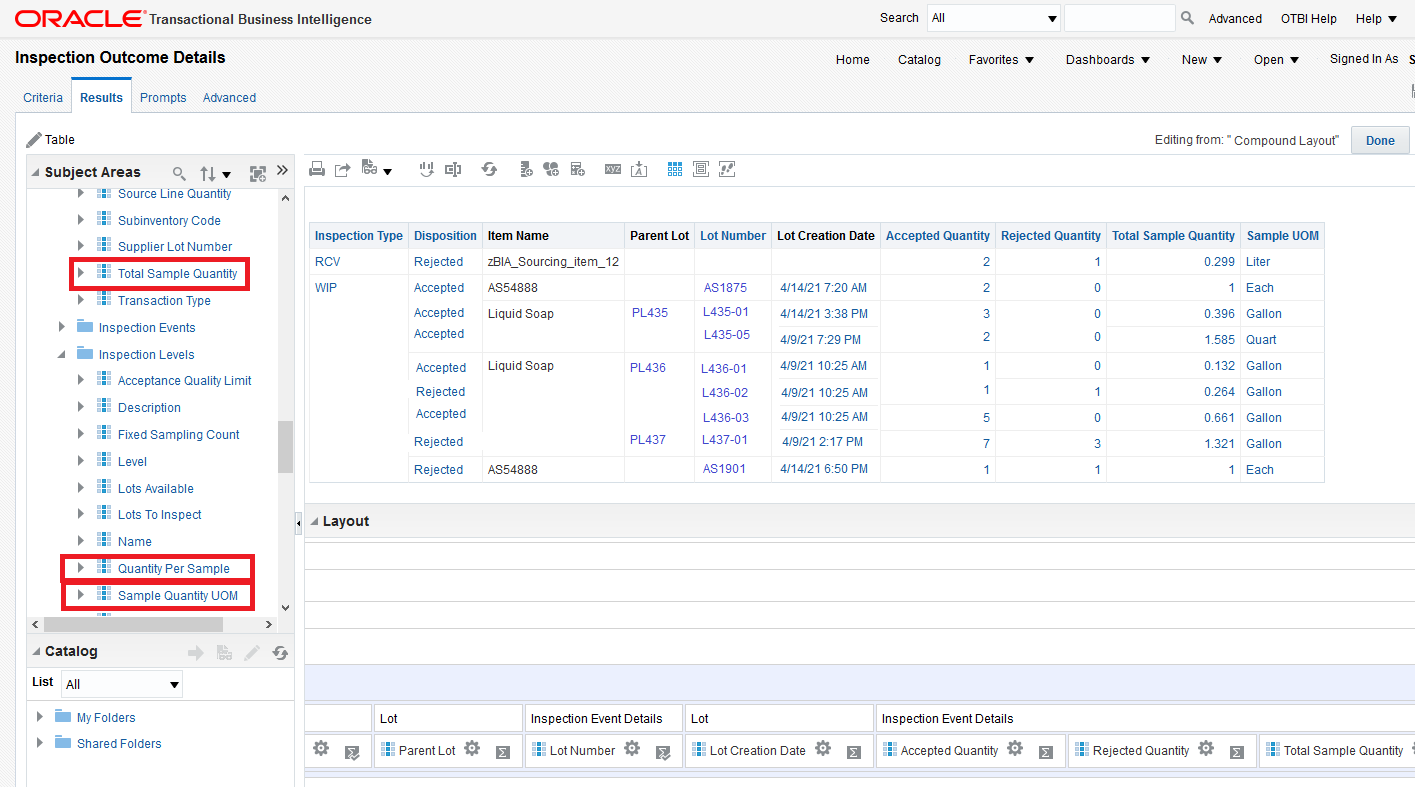Collapse the Layout section
Viewport: 1415px width, 787px height.
[314, 521]
